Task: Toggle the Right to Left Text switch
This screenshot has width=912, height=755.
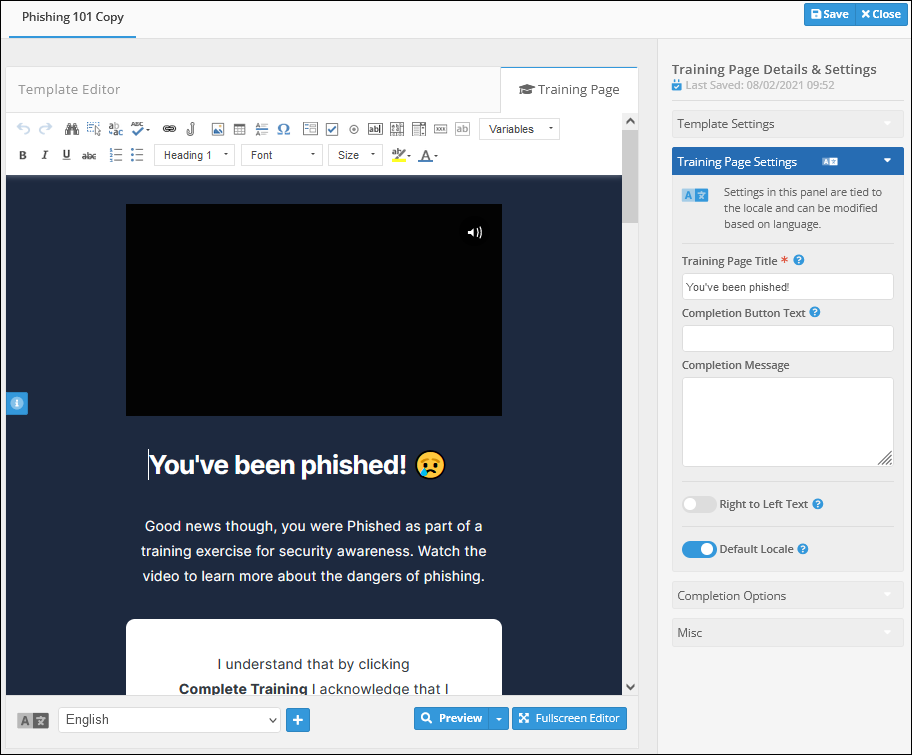Action: point(699,504)
